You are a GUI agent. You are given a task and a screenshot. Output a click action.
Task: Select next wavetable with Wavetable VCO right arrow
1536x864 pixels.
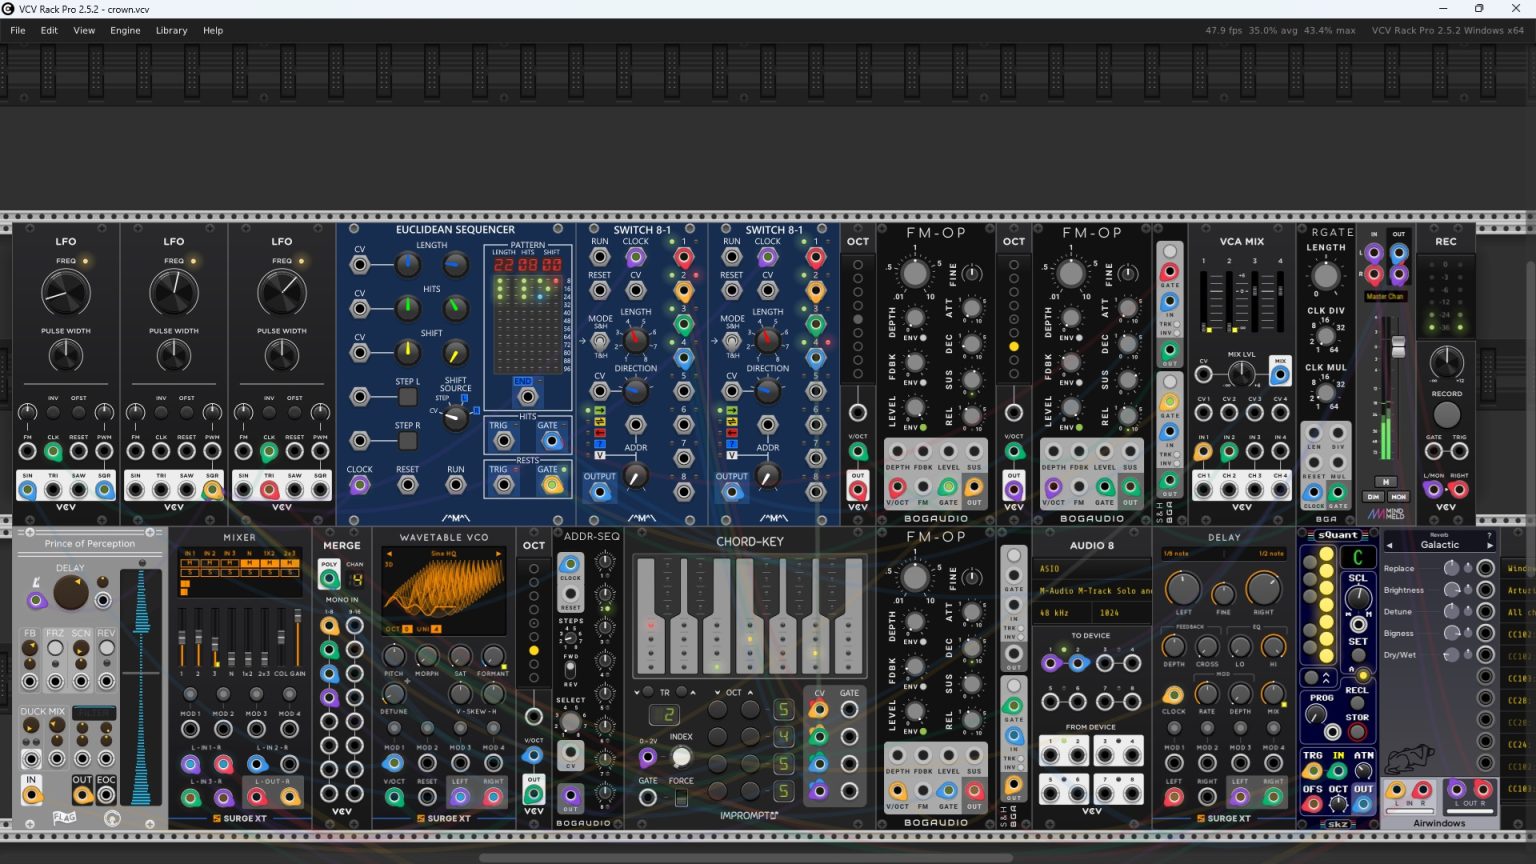[500, 553]
